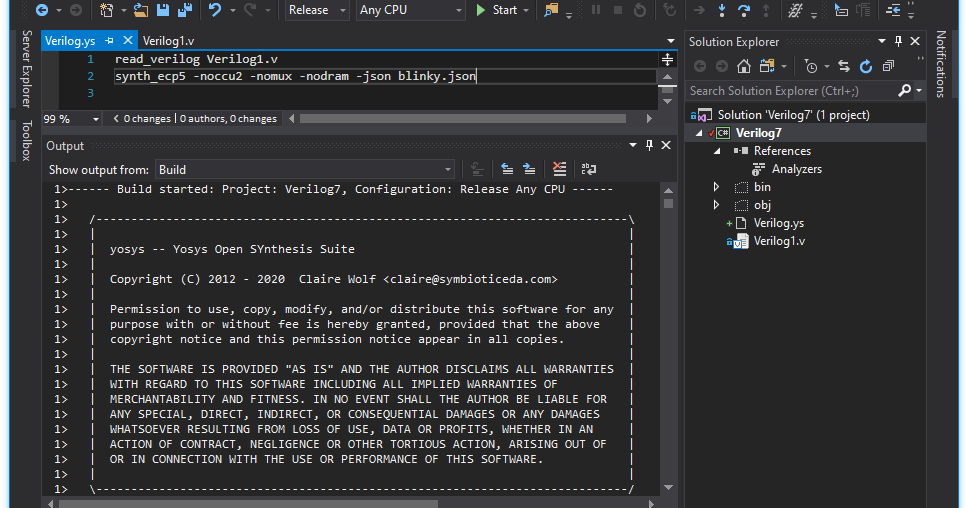The image size is (966, 508).
Task: Open the Output panel window position menu
Action: [633, 145]
